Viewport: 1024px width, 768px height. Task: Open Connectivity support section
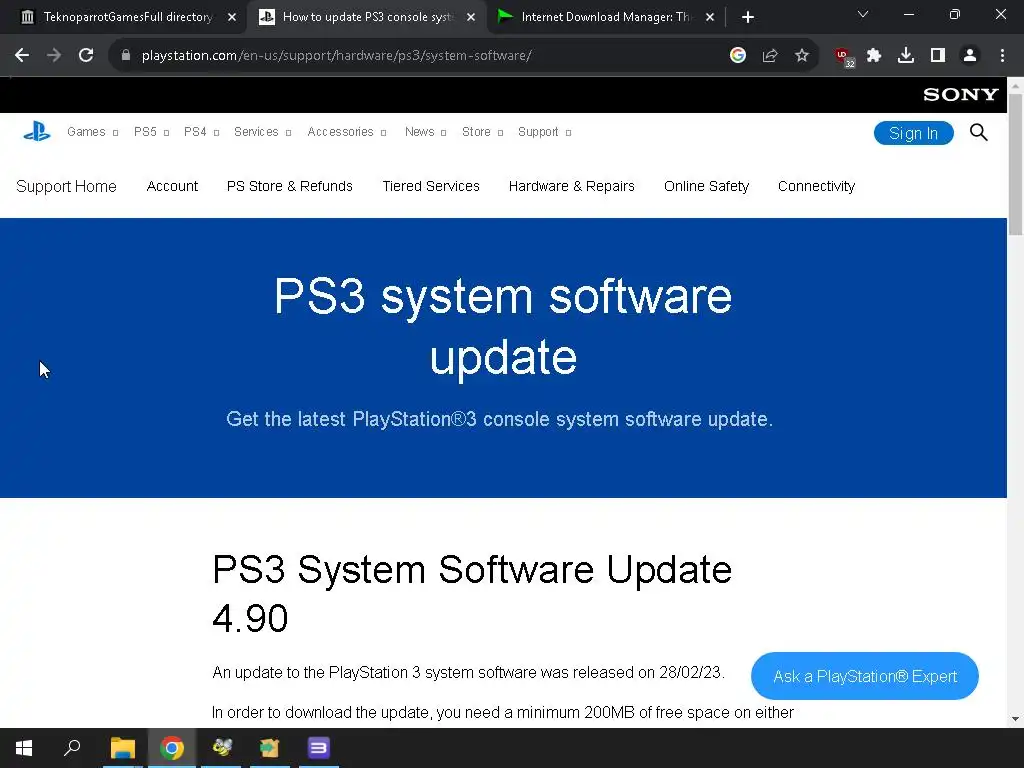point(816,186)
